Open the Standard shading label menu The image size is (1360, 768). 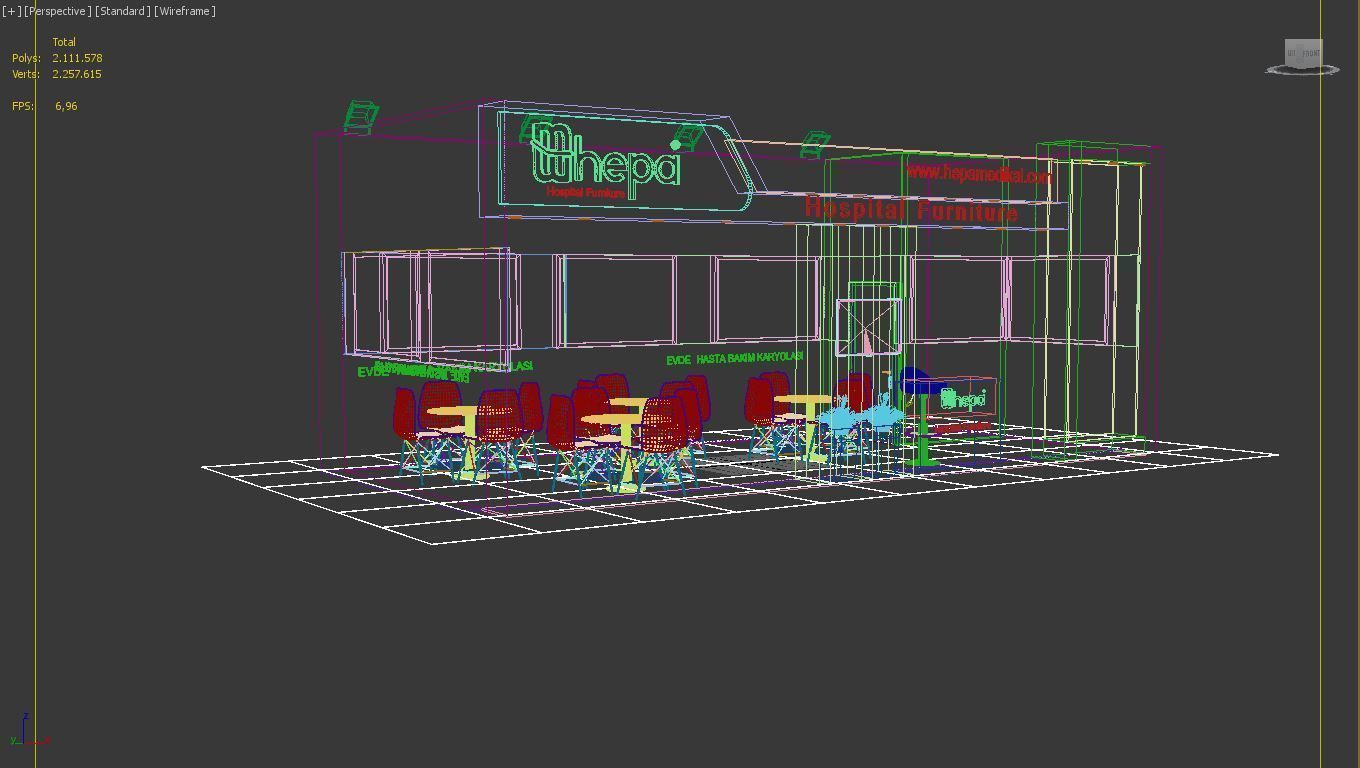pos(123,11)
